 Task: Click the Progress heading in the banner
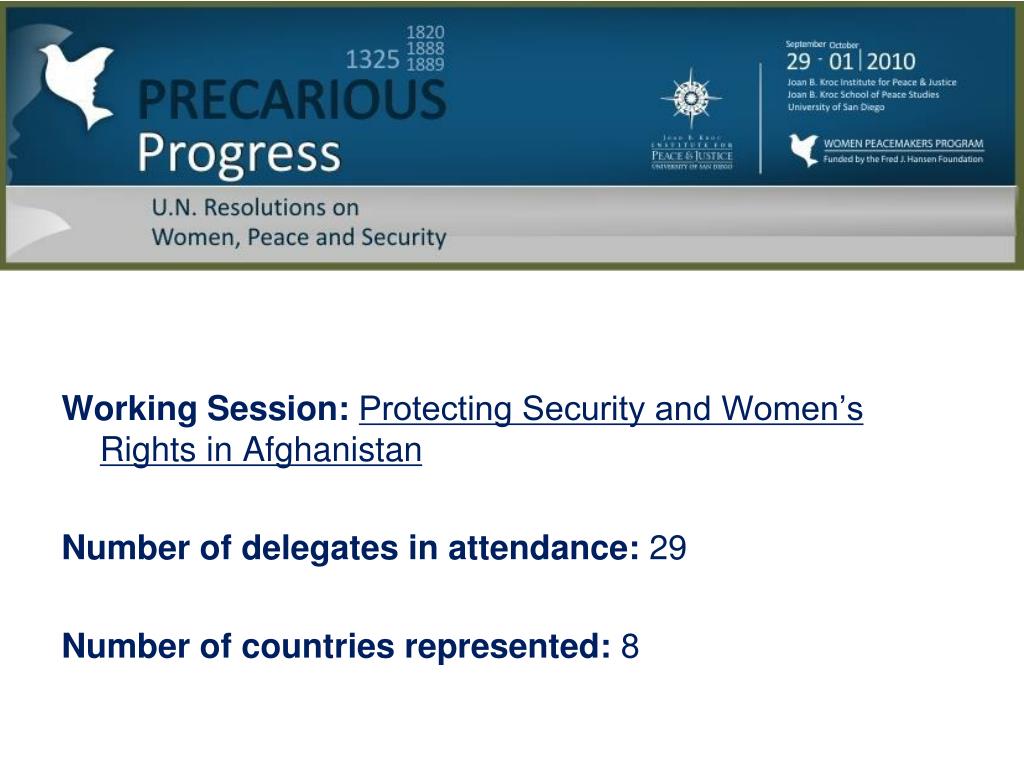pos(238,154)
